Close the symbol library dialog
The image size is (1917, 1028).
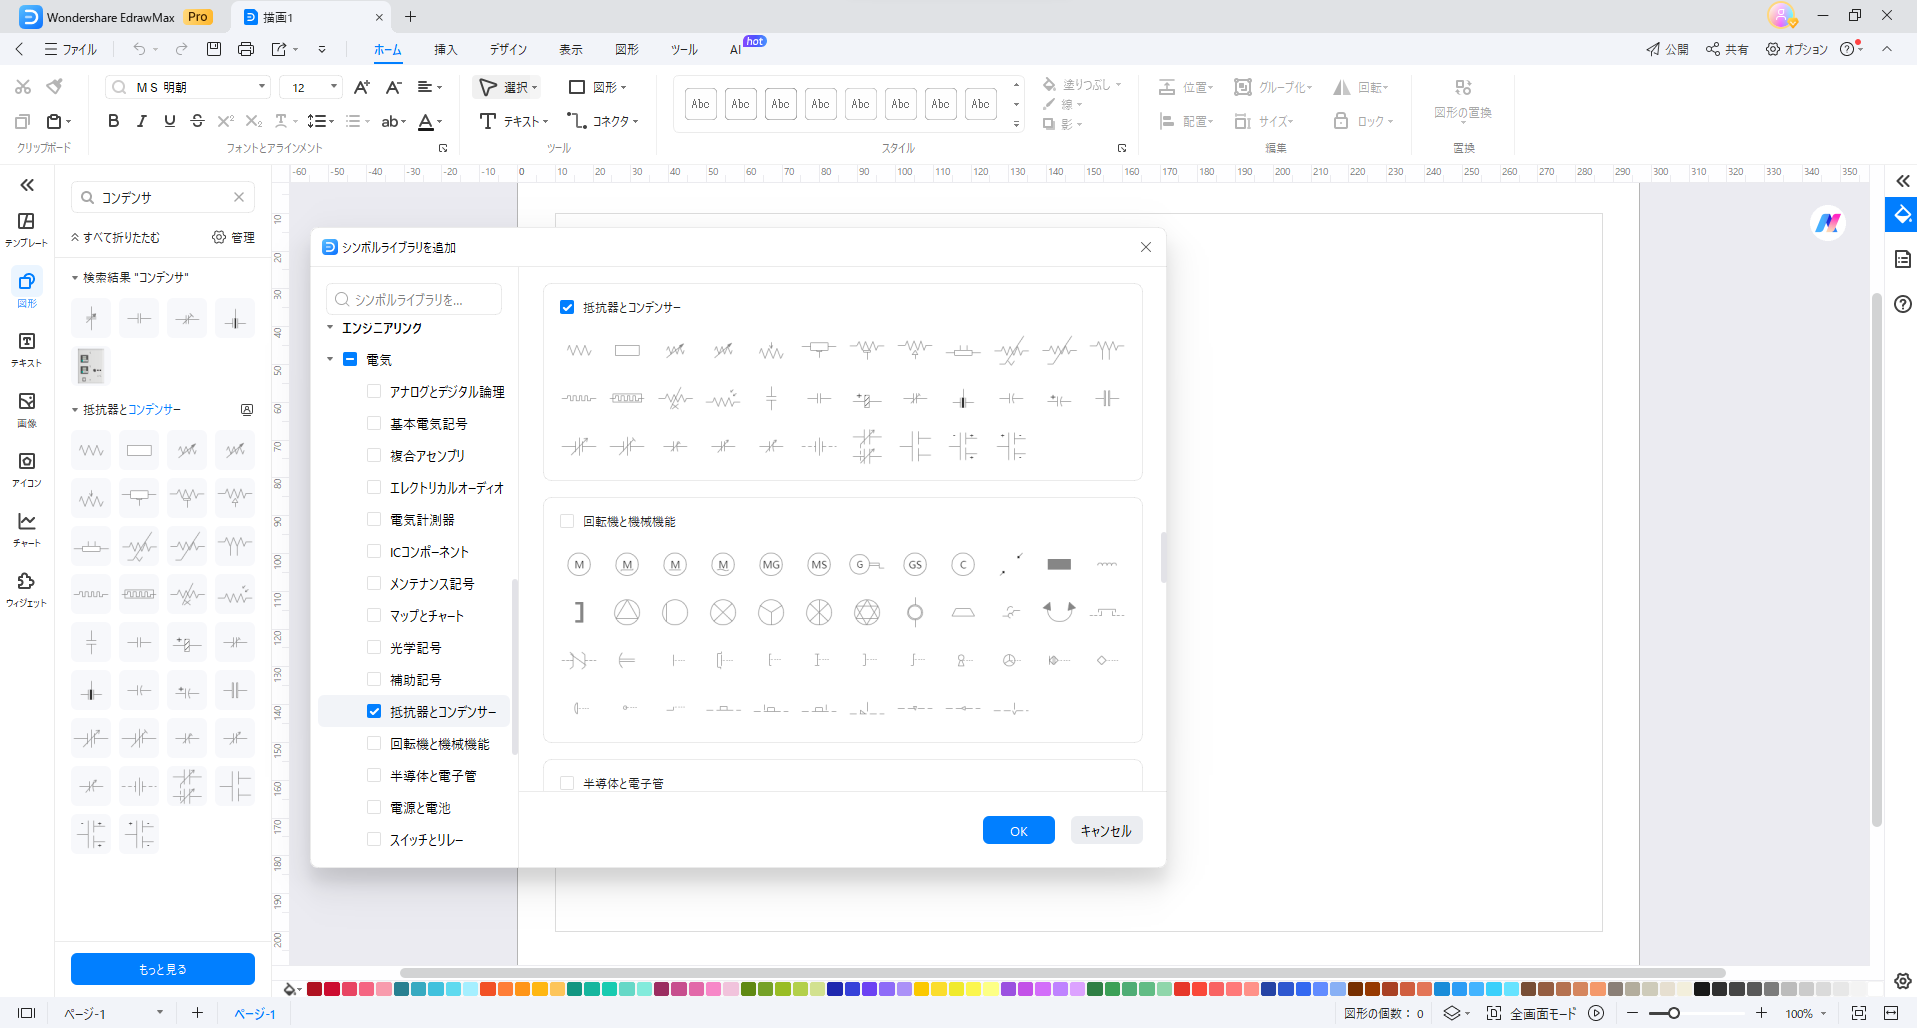click(1146, 247)
